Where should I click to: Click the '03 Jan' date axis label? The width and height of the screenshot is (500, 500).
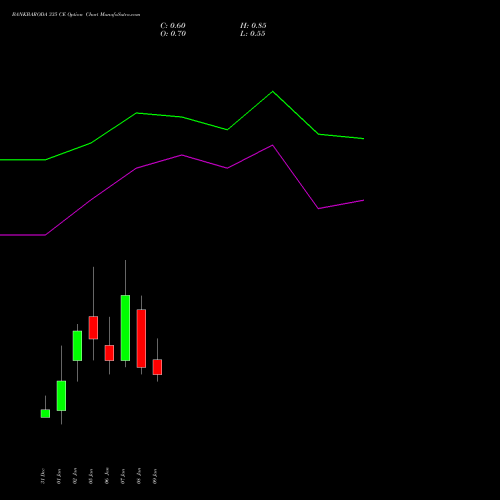point(91,476)
